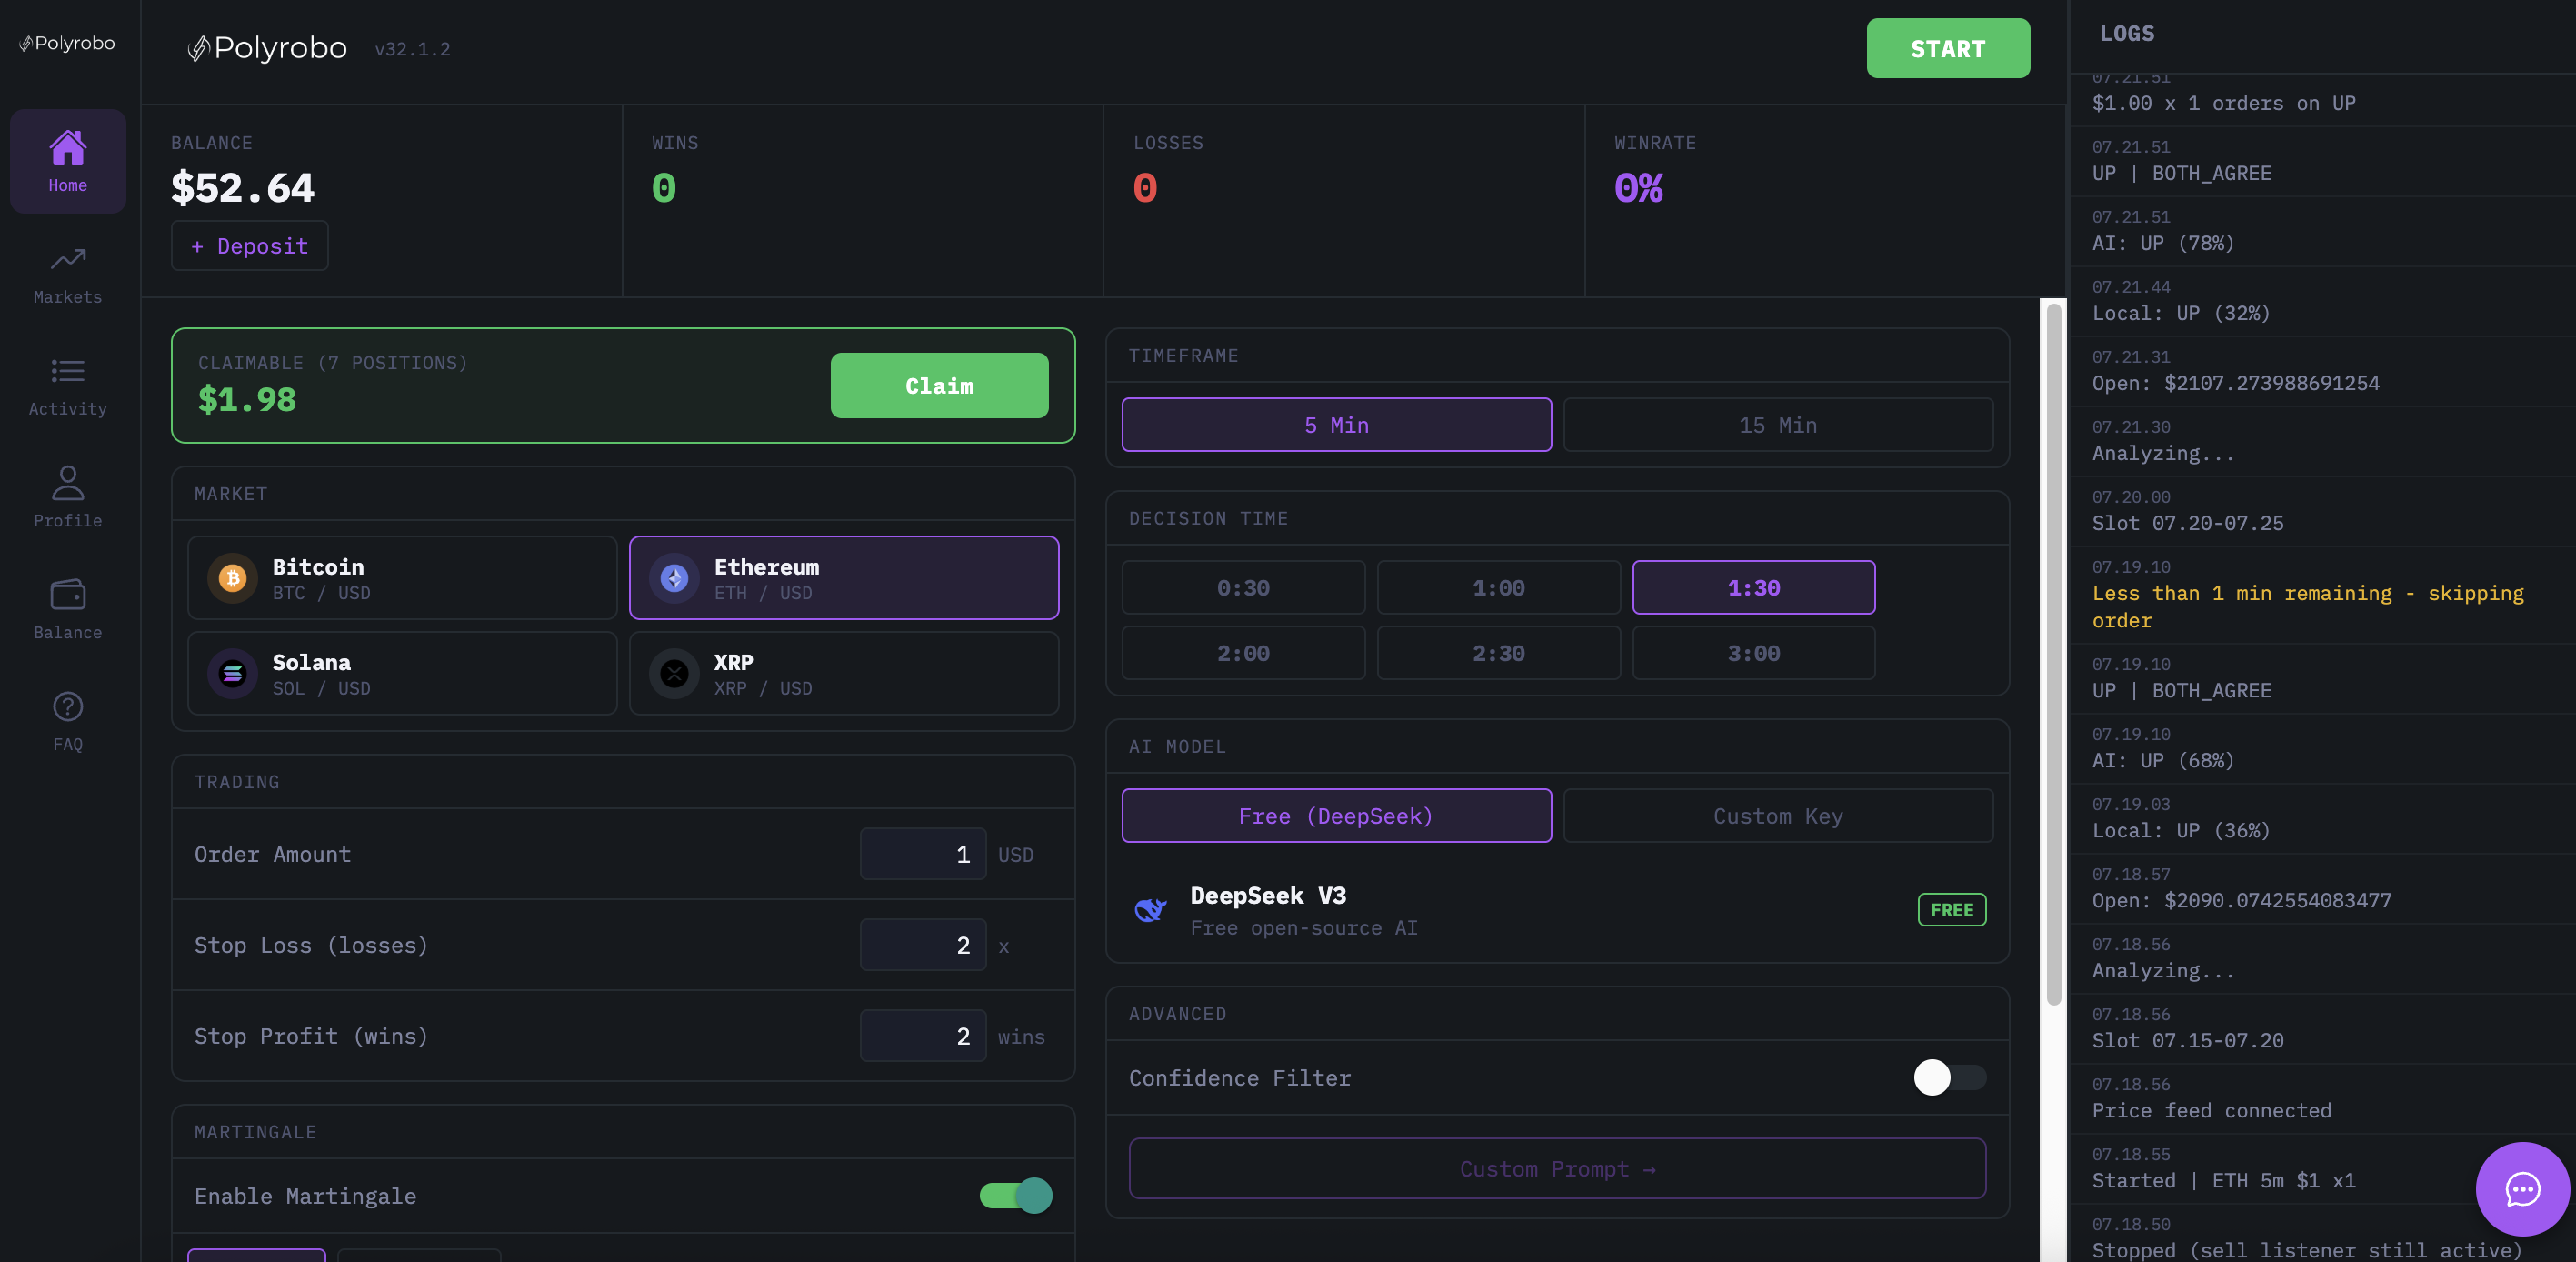Viewport: 2576px width, 1262px height.
Task: Open the Profile person icon
Action: (x=67, y=484)
